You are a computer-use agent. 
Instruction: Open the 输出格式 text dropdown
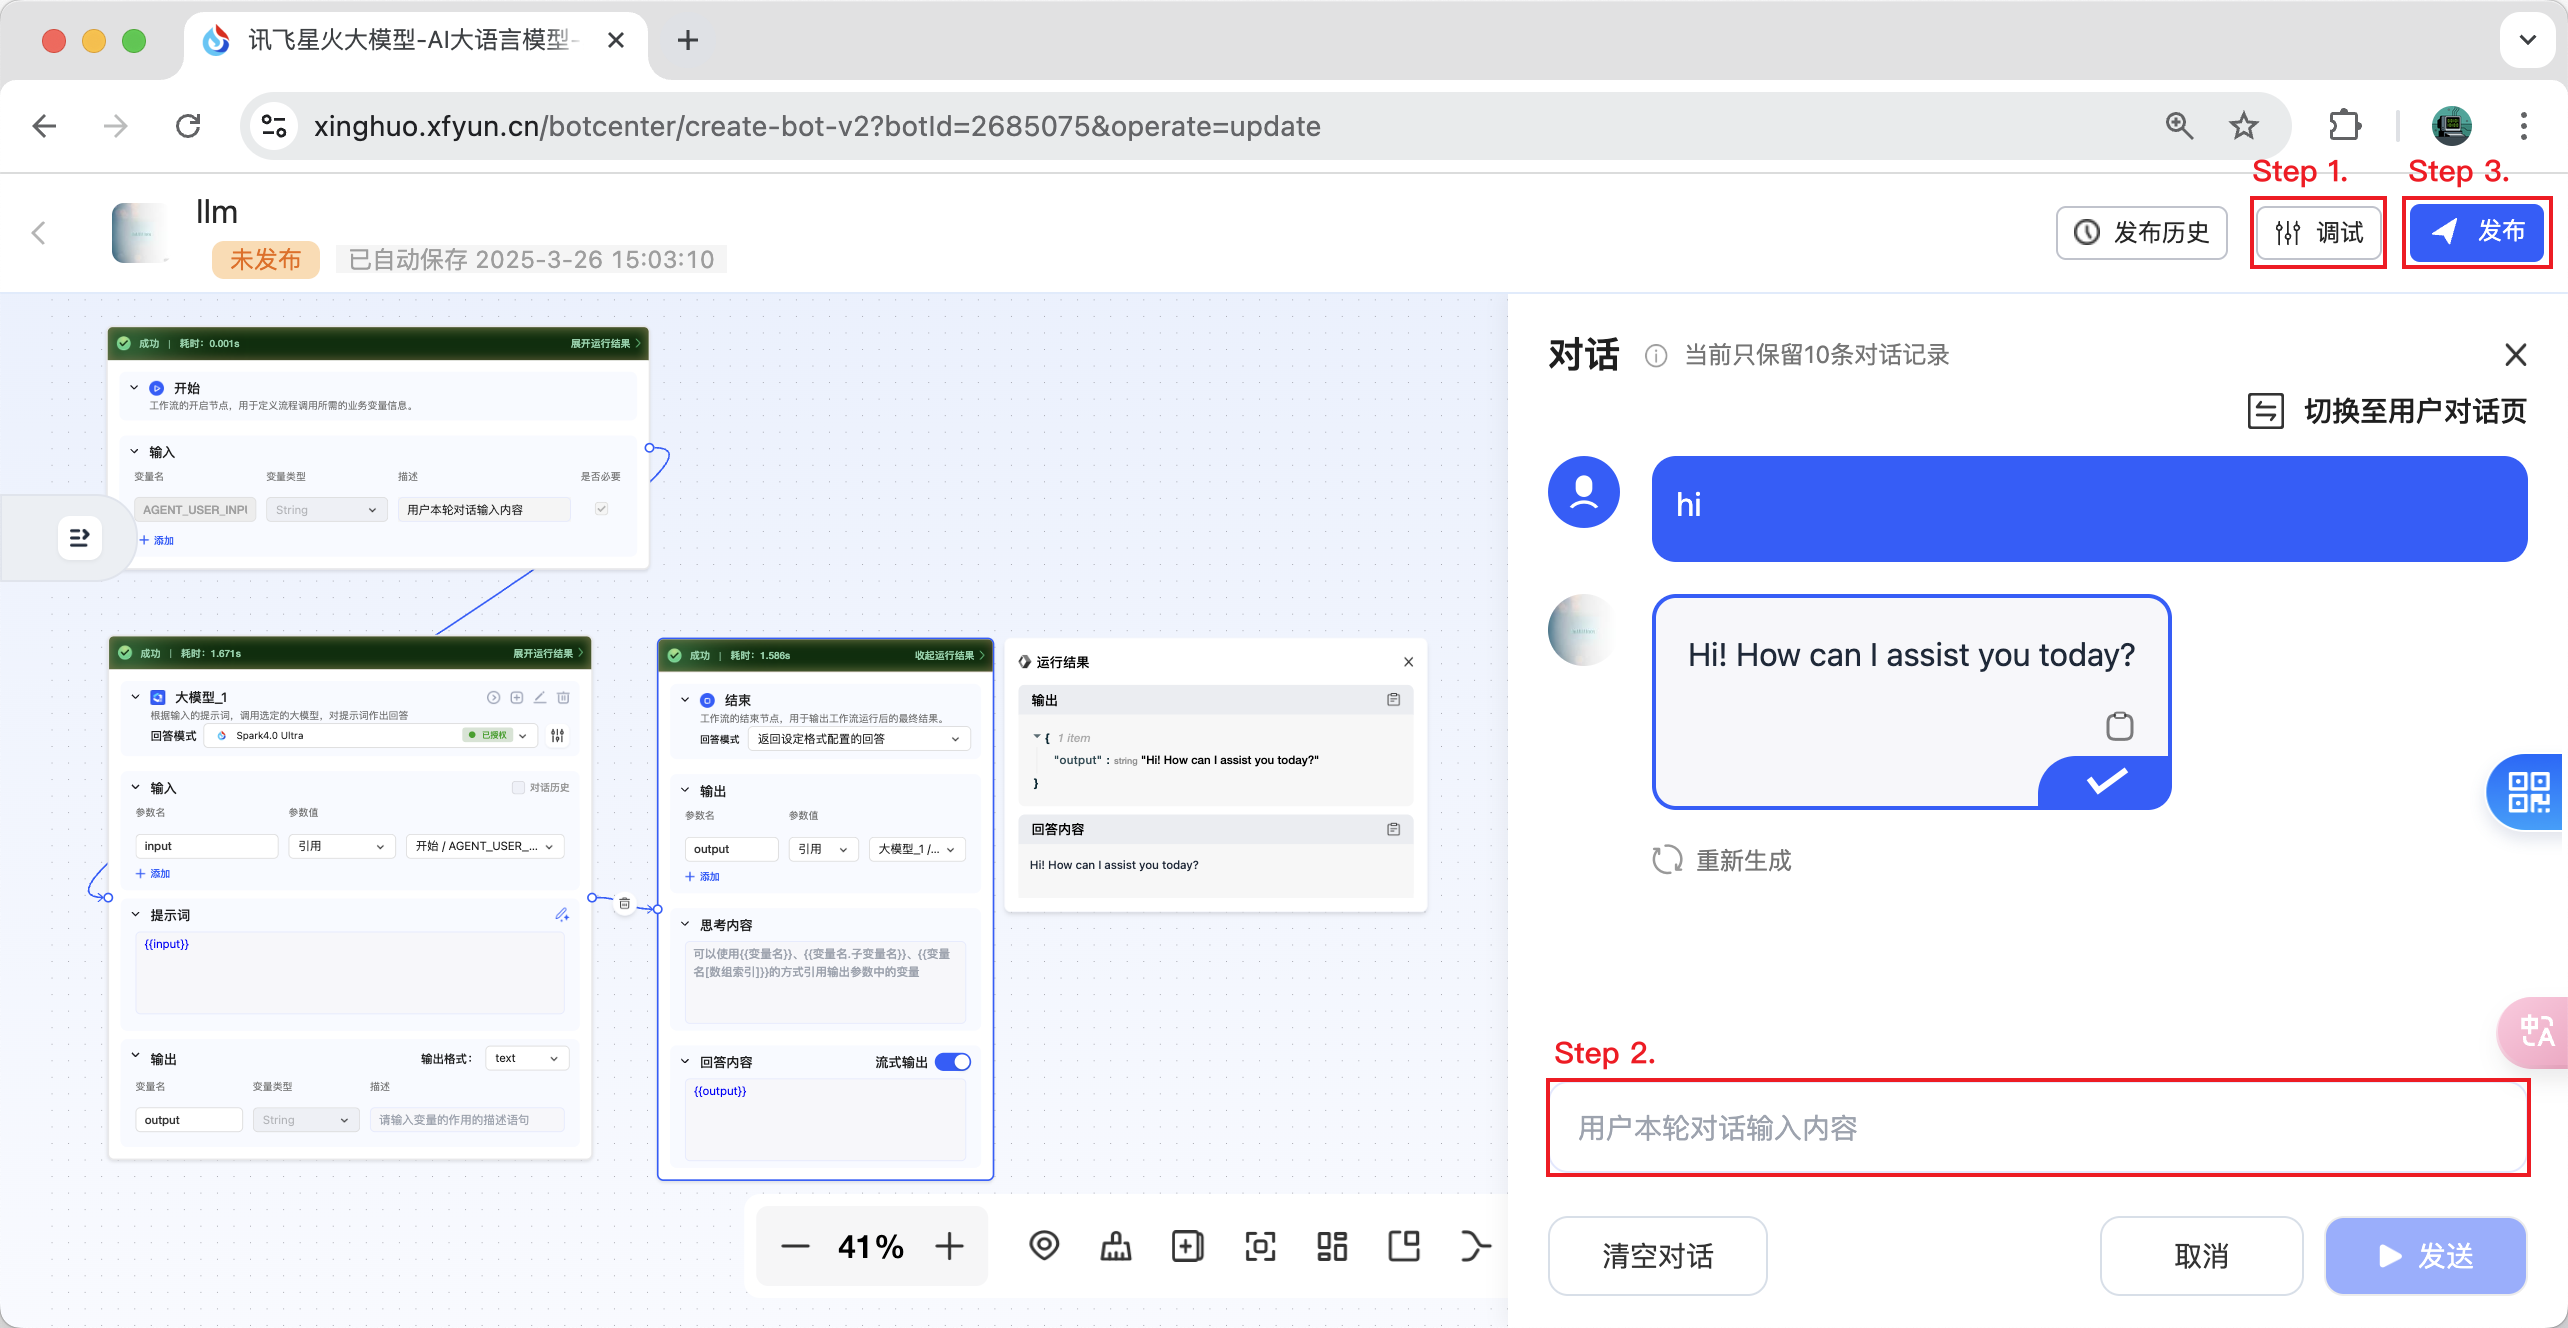(526, 1058)
